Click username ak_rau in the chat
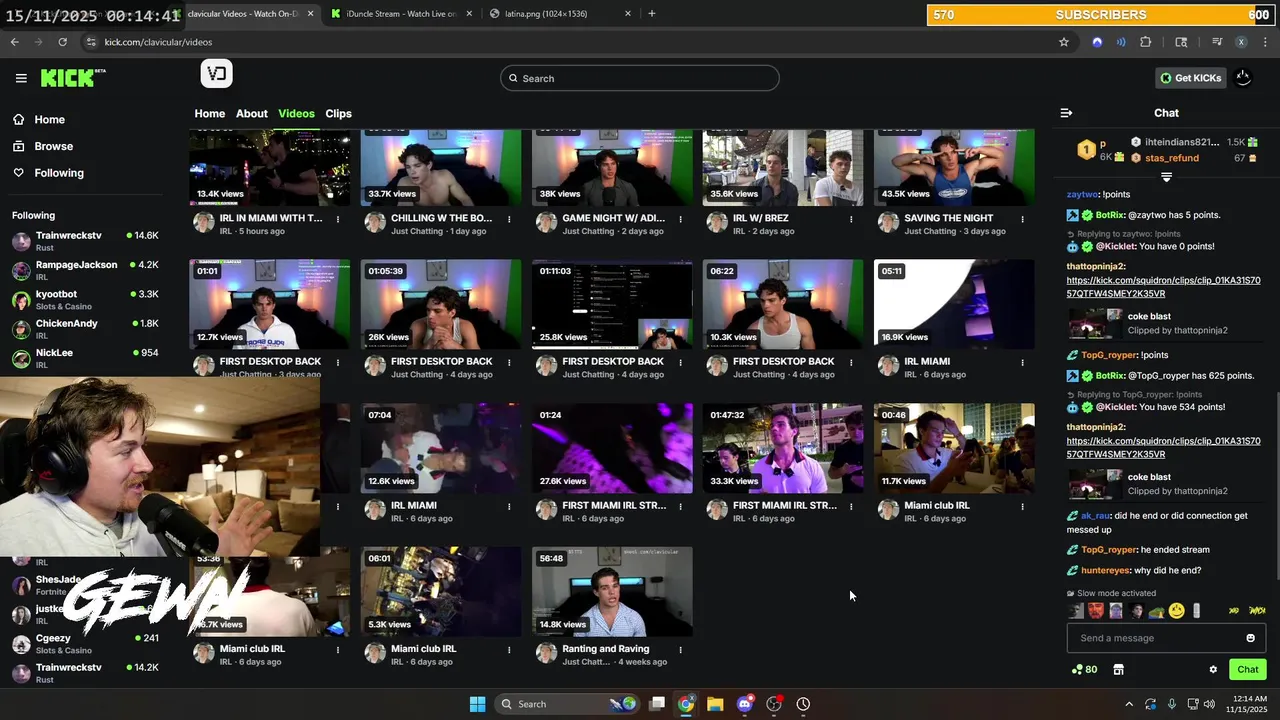The image size is (1280, 720). tap(1095, 516)
